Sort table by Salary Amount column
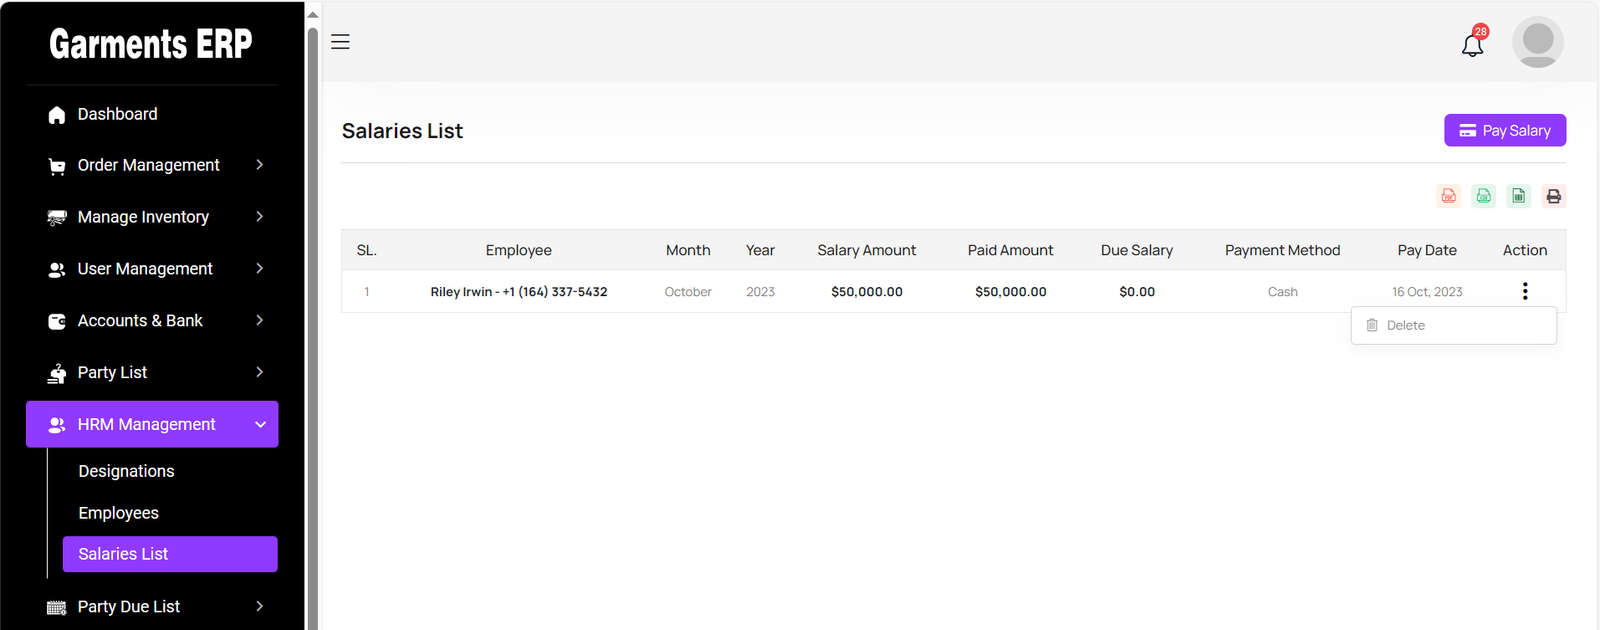1600x630 pixels. (x=866, y=250)
